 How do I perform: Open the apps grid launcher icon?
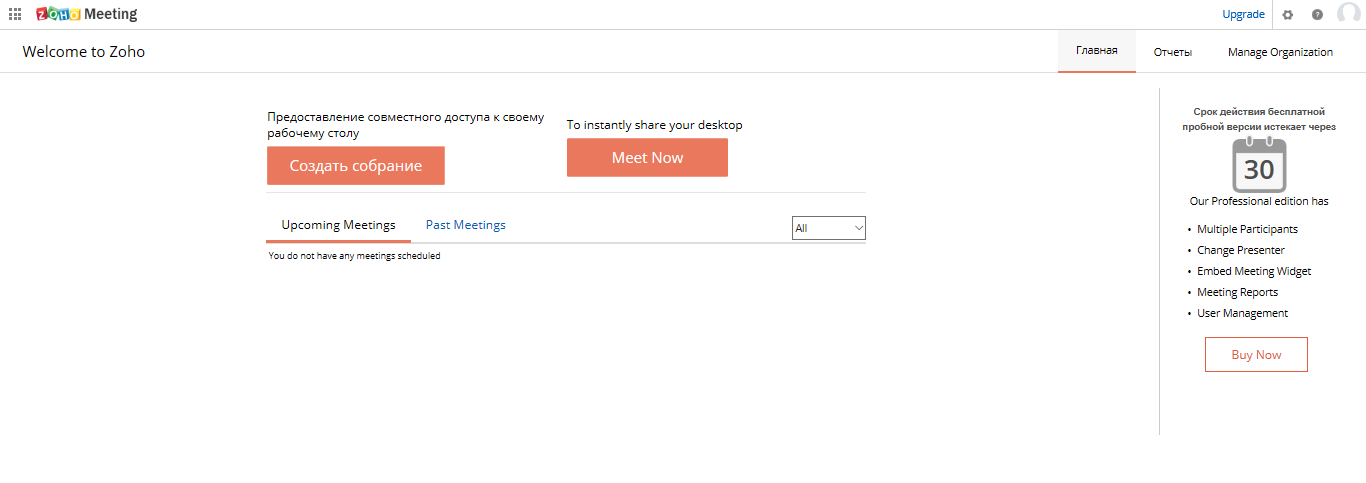coord(15,14)
